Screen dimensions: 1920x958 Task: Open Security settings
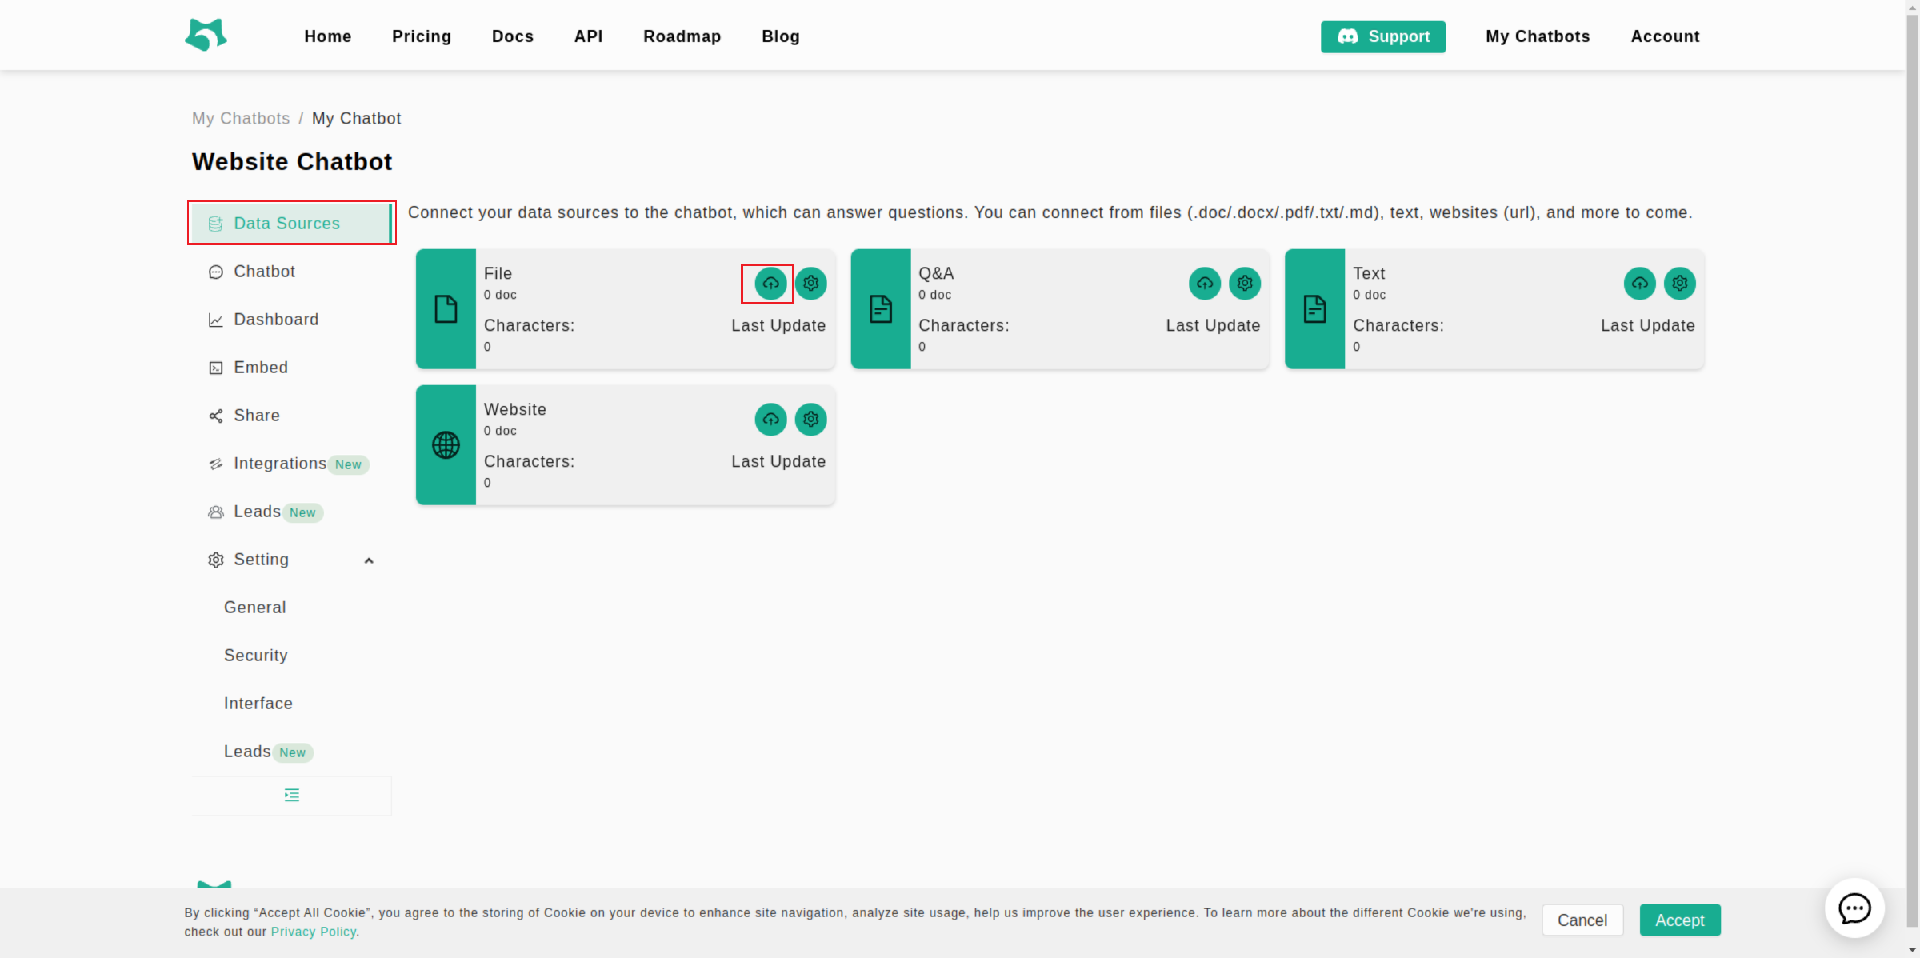click(x=290, y=655)
